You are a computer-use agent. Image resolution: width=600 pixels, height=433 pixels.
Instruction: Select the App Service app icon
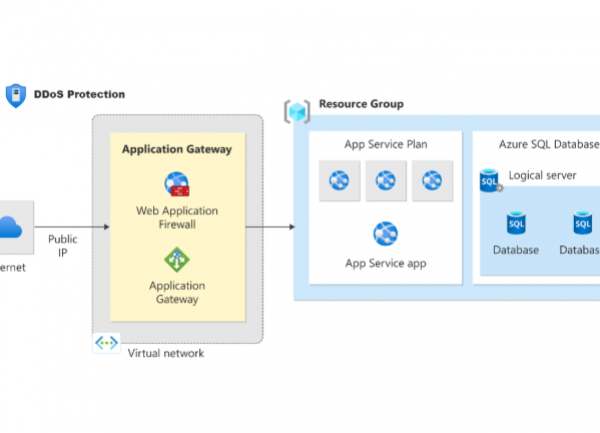(386, 234)
